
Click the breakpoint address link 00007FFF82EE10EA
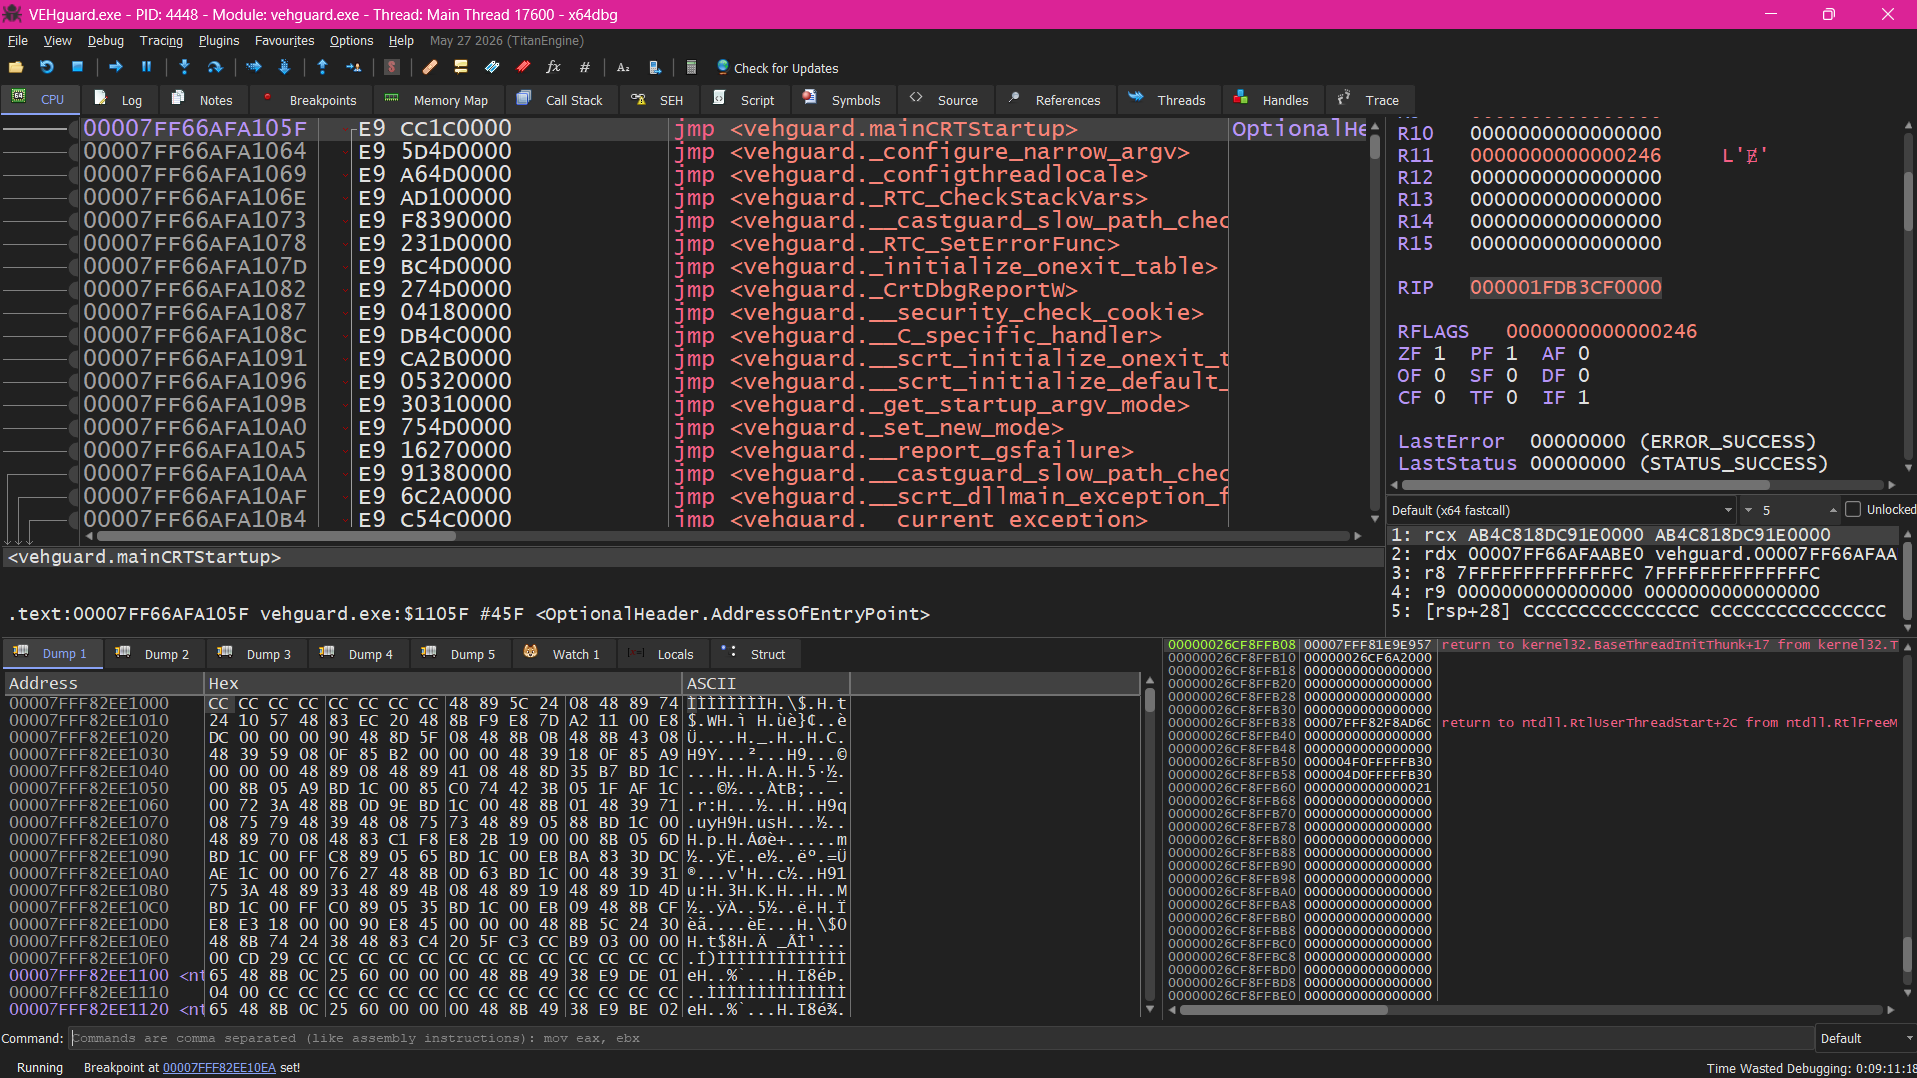click(219, 1068)
